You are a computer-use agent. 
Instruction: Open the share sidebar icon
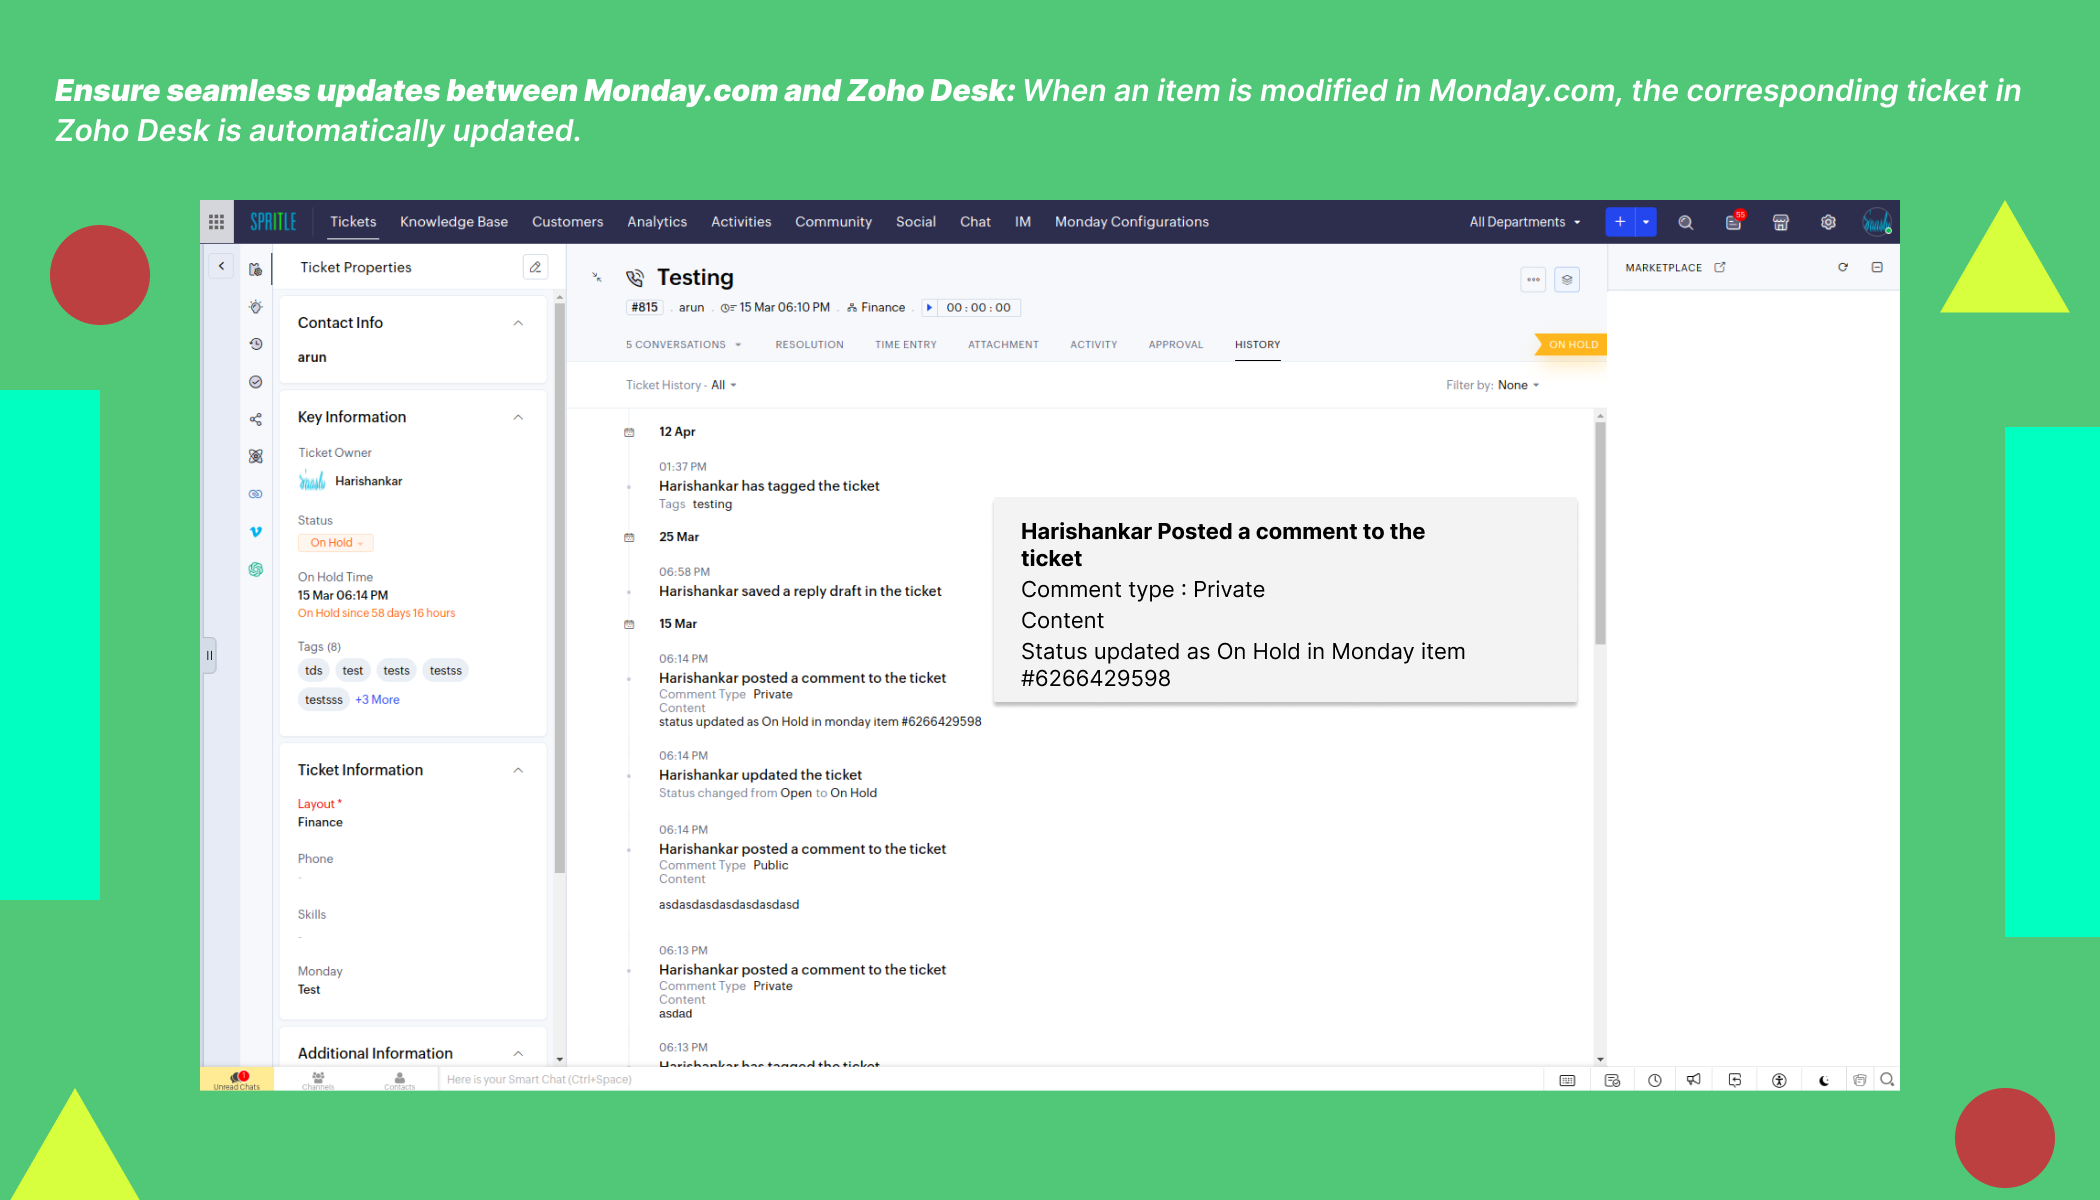coord(256,419)
